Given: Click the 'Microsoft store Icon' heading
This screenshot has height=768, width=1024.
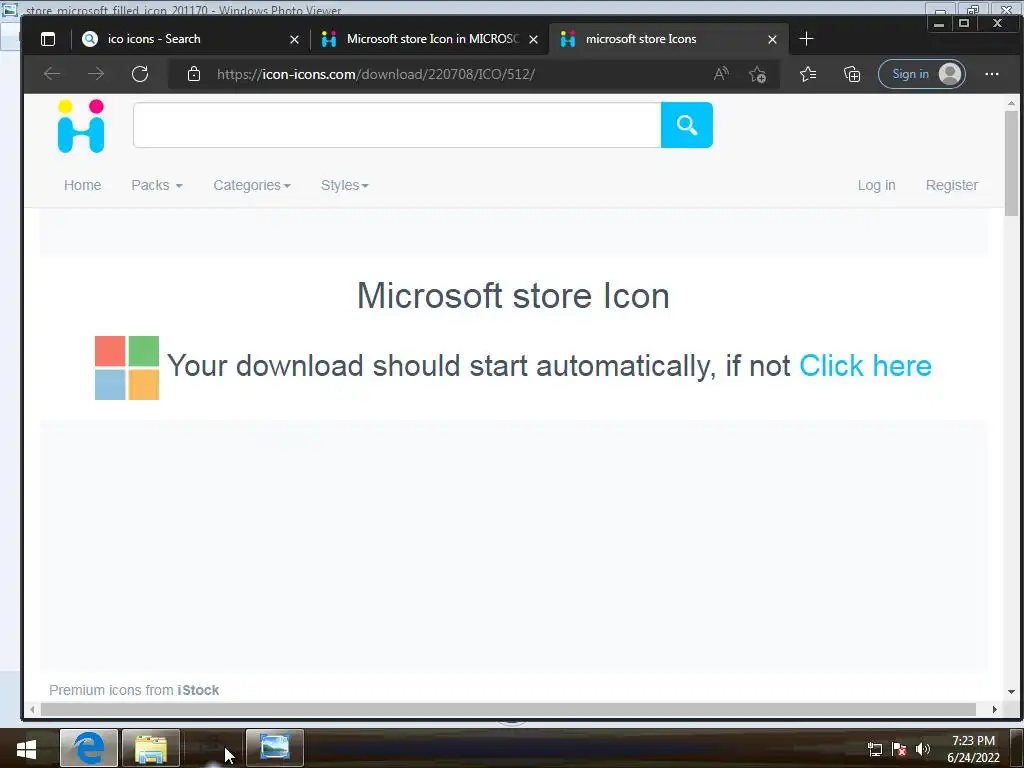Looking at the screenshot, I should tap(513, 296).
